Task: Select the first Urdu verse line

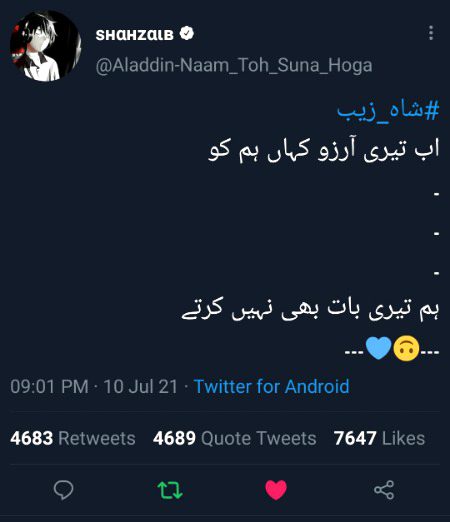Action: pyautogui.click(x=324, y=152)
